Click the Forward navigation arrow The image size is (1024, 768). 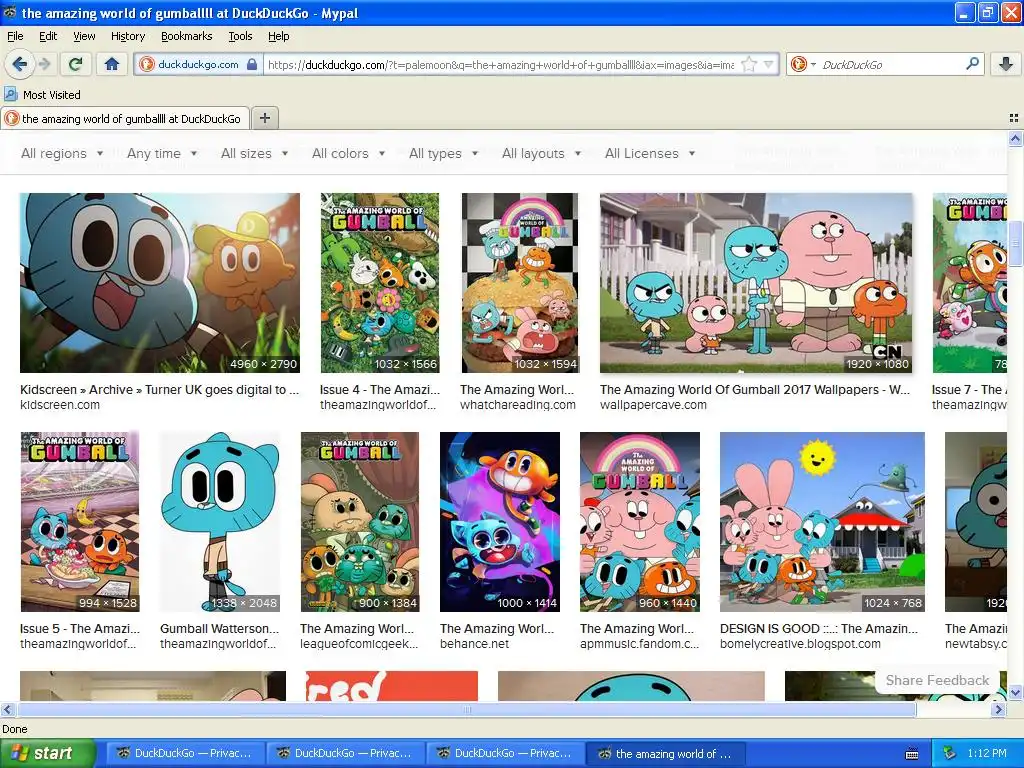coord(44,64)
